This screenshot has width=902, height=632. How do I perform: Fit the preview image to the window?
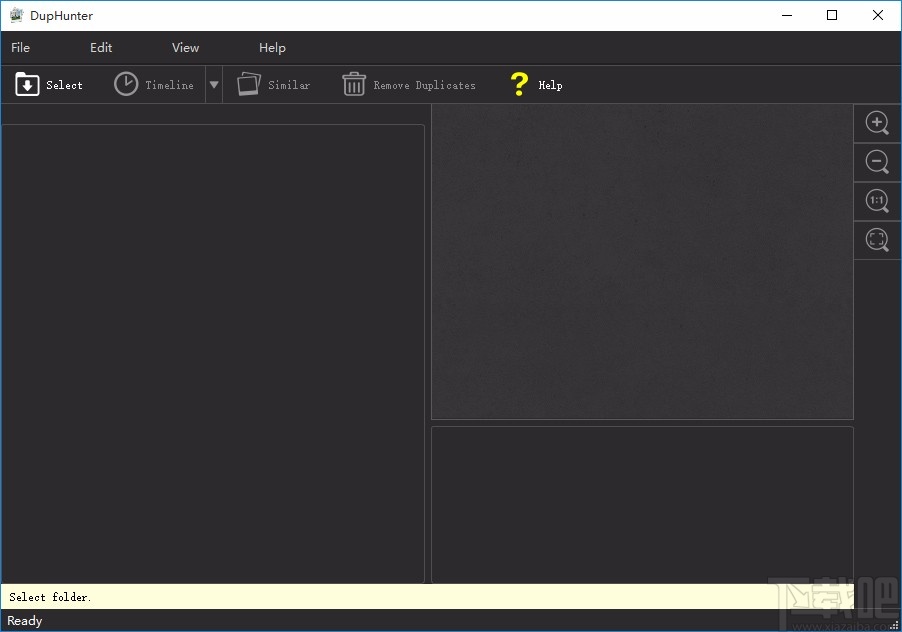(877, 240)
